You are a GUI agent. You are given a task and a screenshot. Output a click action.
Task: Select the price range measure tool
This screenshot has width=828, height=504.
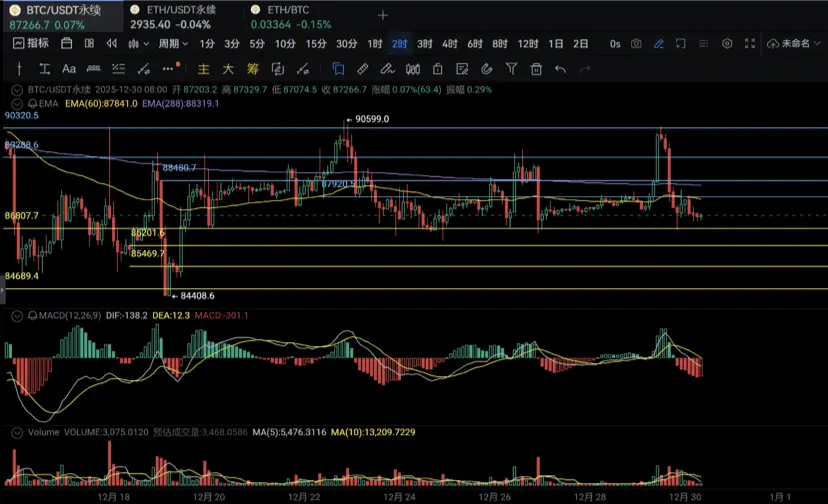44,69
